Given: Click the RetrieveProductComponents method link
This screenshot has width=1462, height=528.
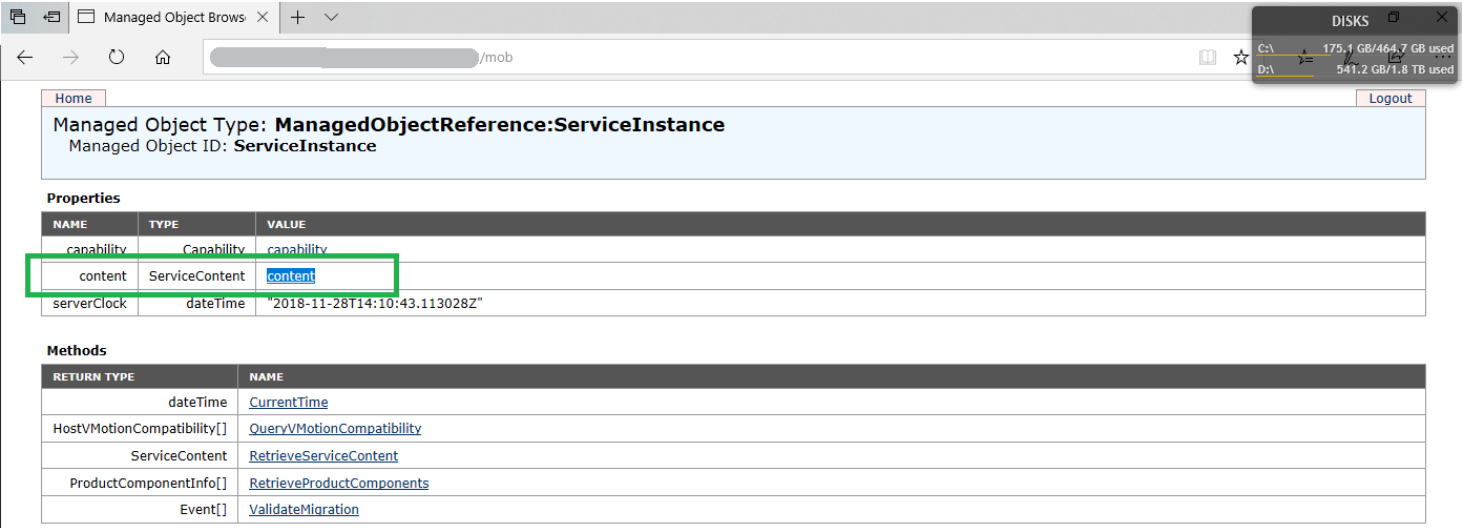Looking at the screenshot, I should pyautogui.click(x=338, y=483).
